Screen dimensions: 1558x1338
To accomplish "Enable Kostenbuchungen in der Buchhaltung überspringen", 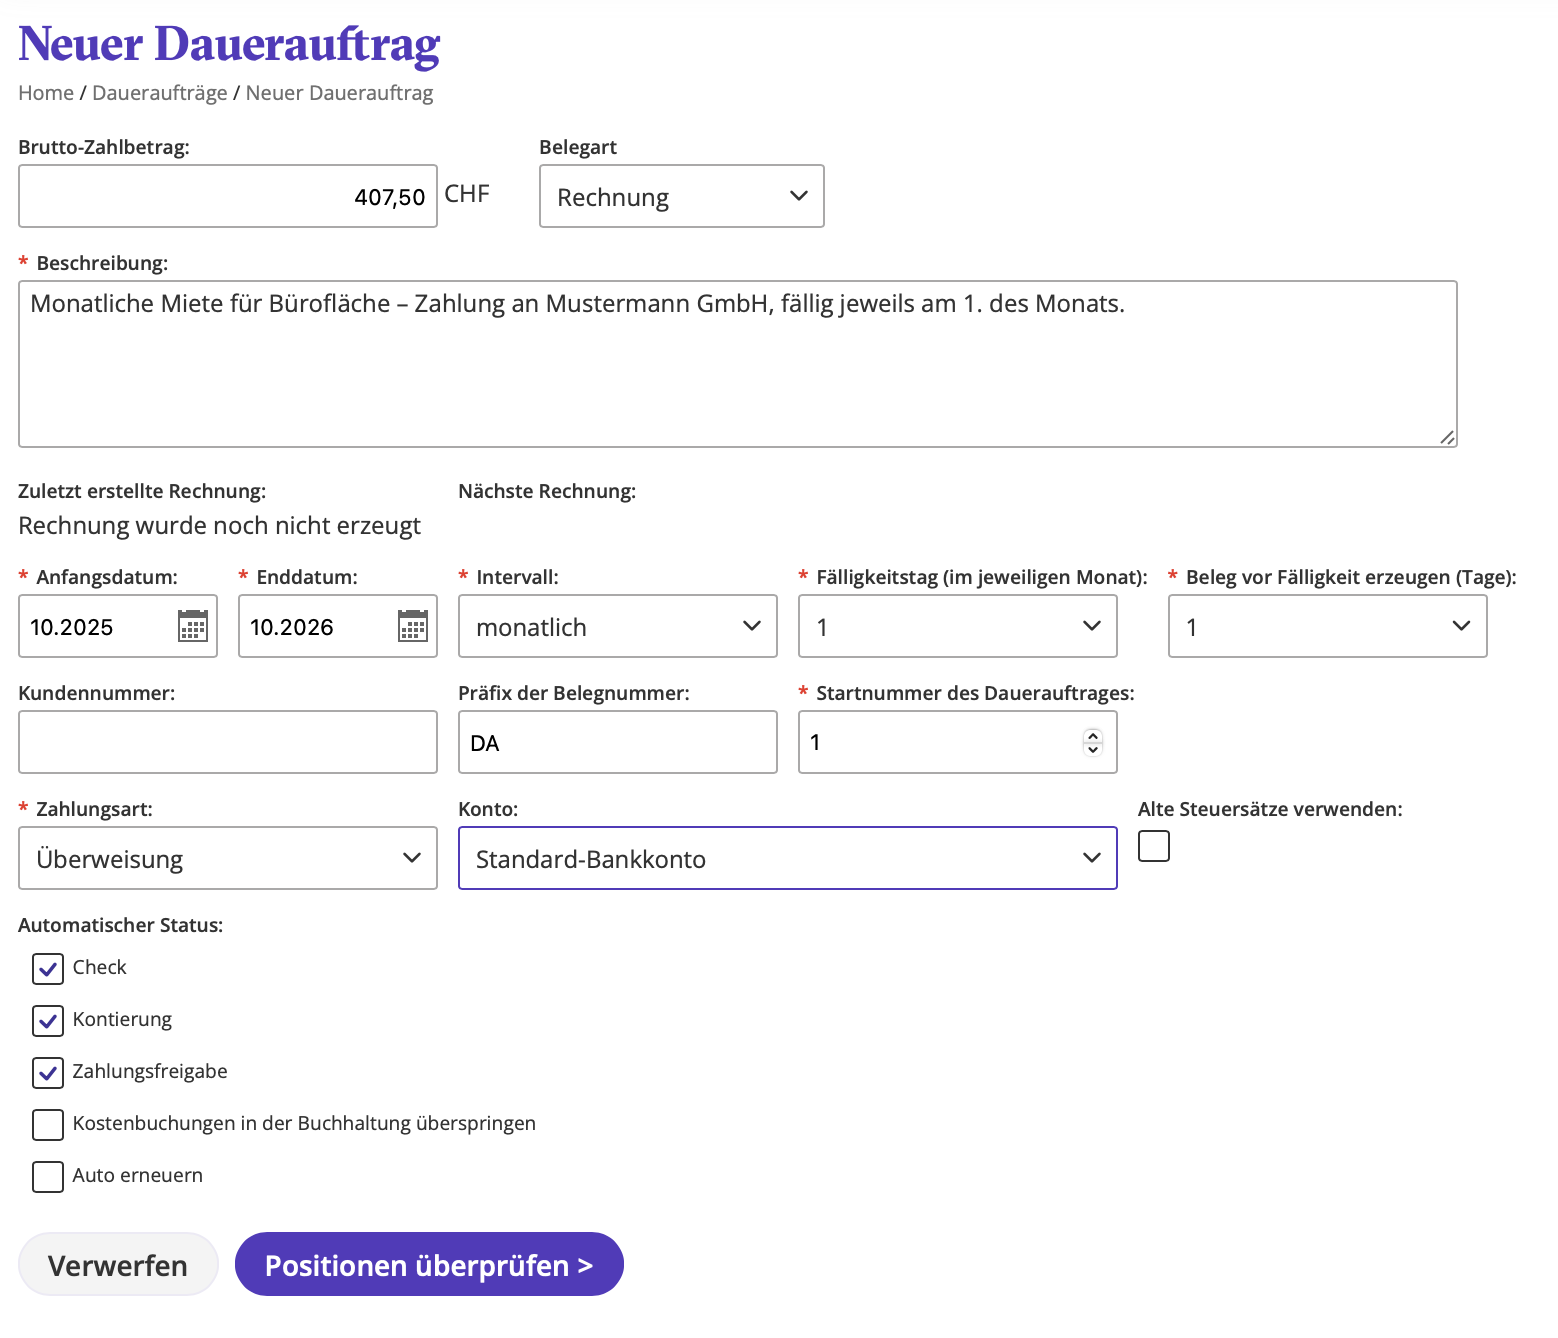I will (48, 1124).
